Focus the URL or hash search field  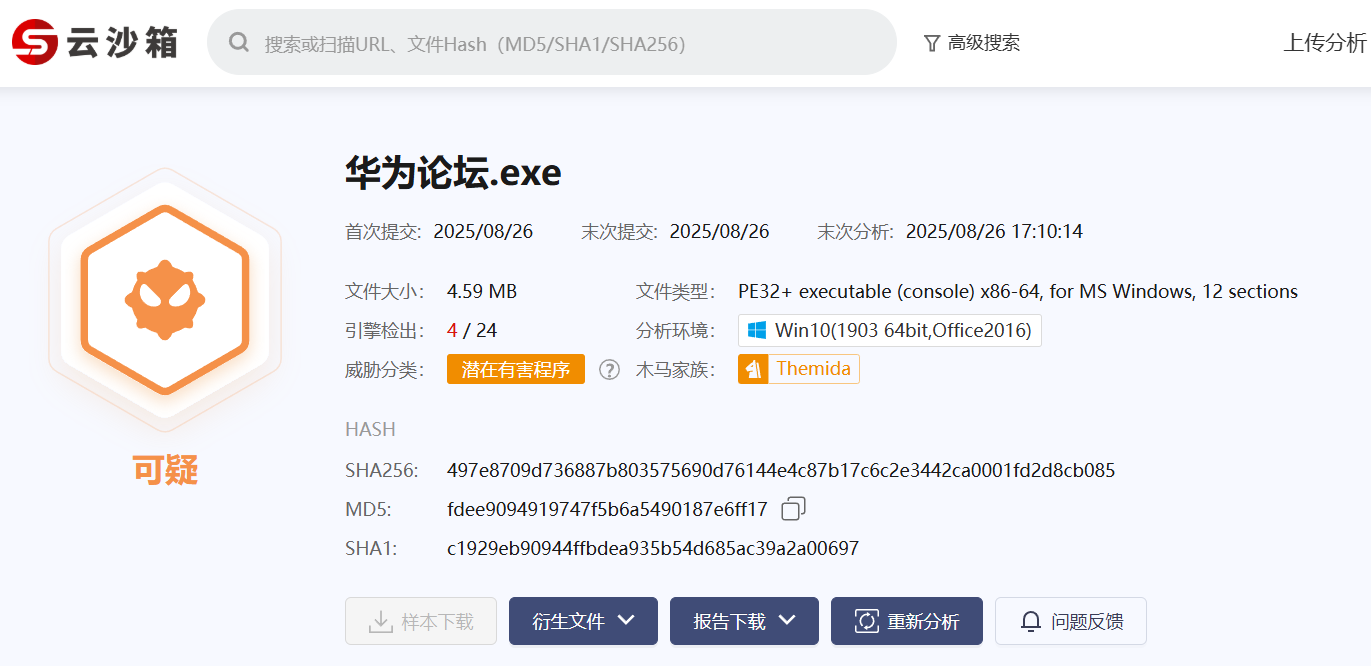click(552, 42)
